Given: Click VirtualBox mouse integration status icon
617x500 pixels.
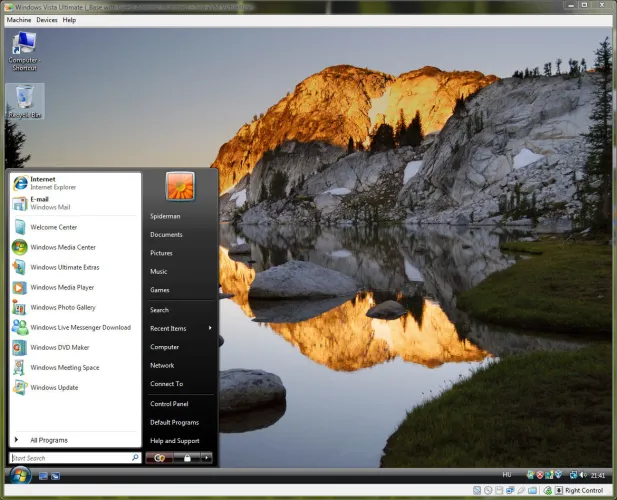Looking at the screenshot, I should click(547, 491).
